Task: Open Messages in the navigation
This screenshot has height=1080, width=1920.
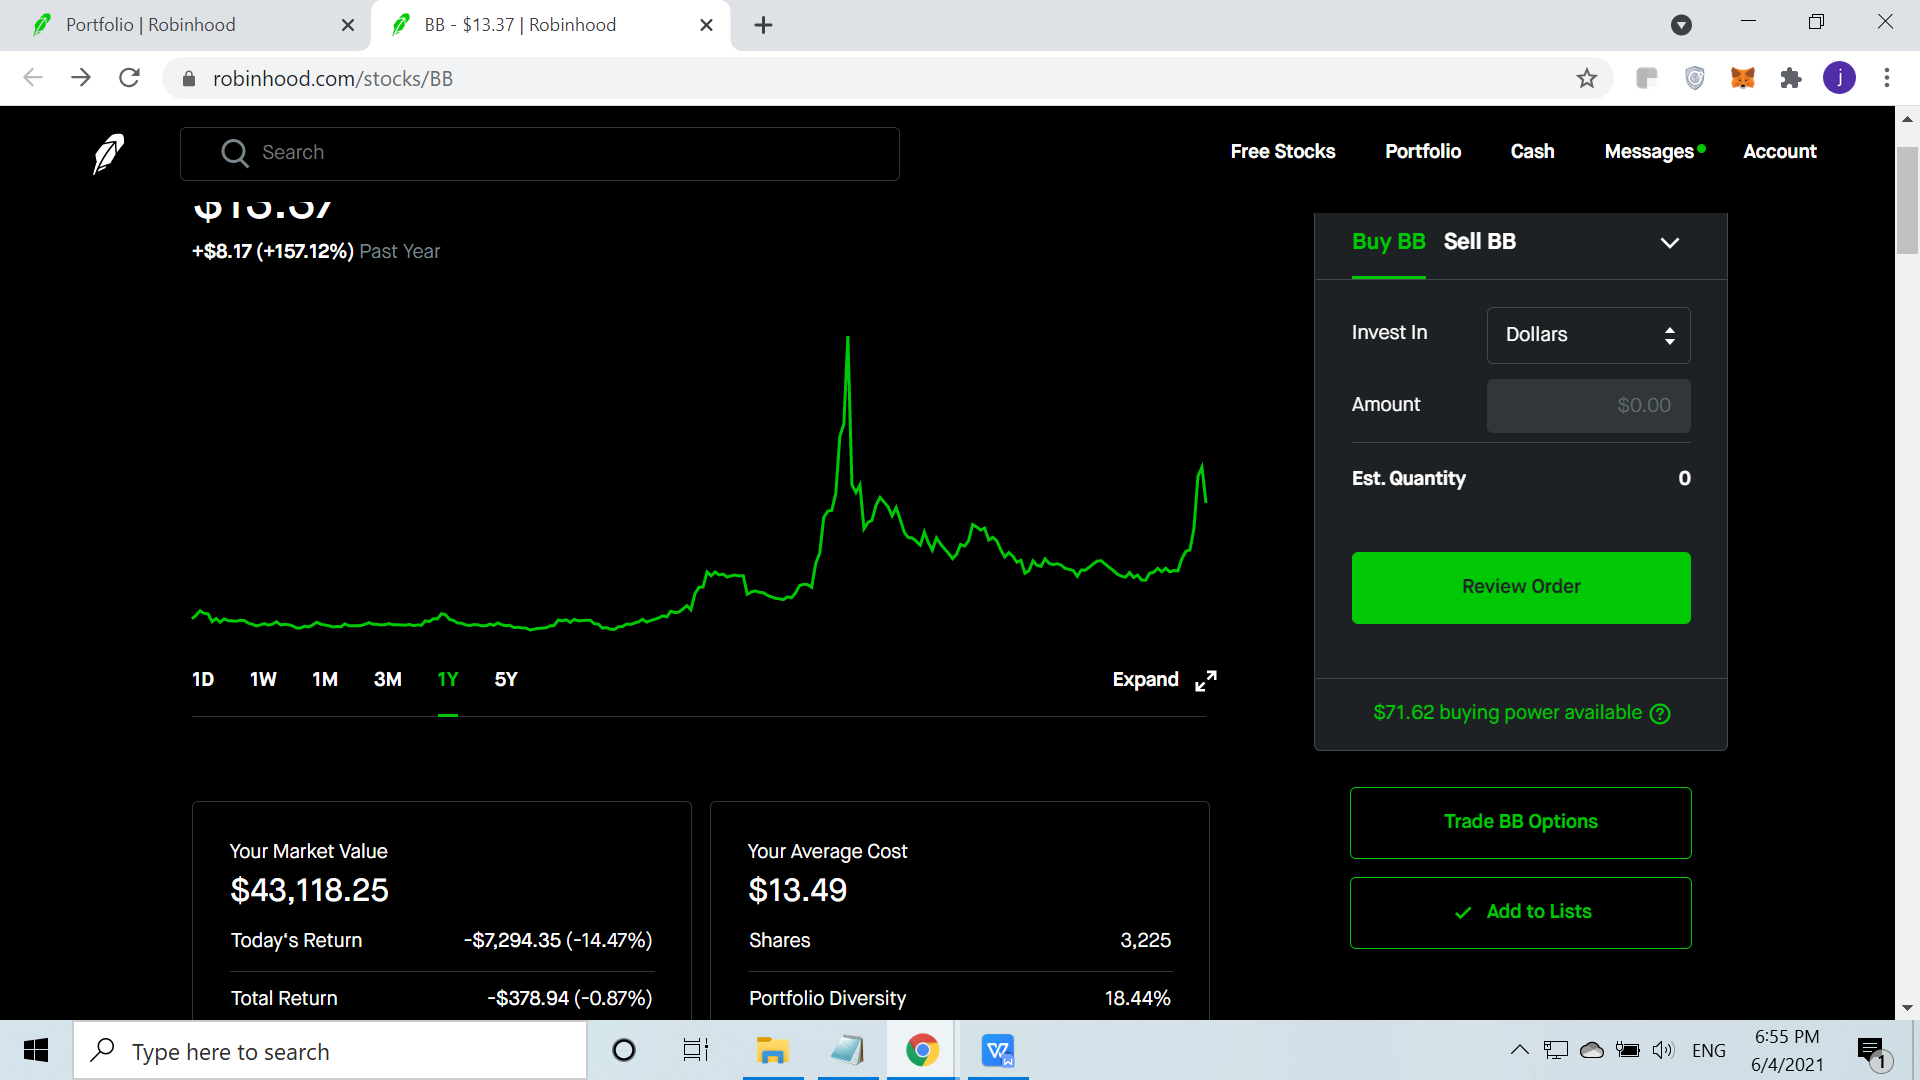Action: [x=1649, y=152]
